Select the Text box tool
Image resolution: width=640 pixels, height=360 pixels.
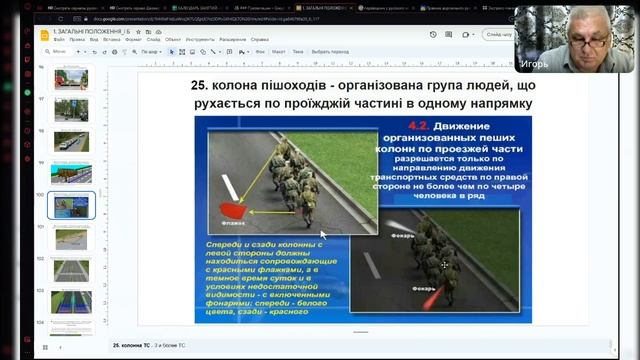182,52
